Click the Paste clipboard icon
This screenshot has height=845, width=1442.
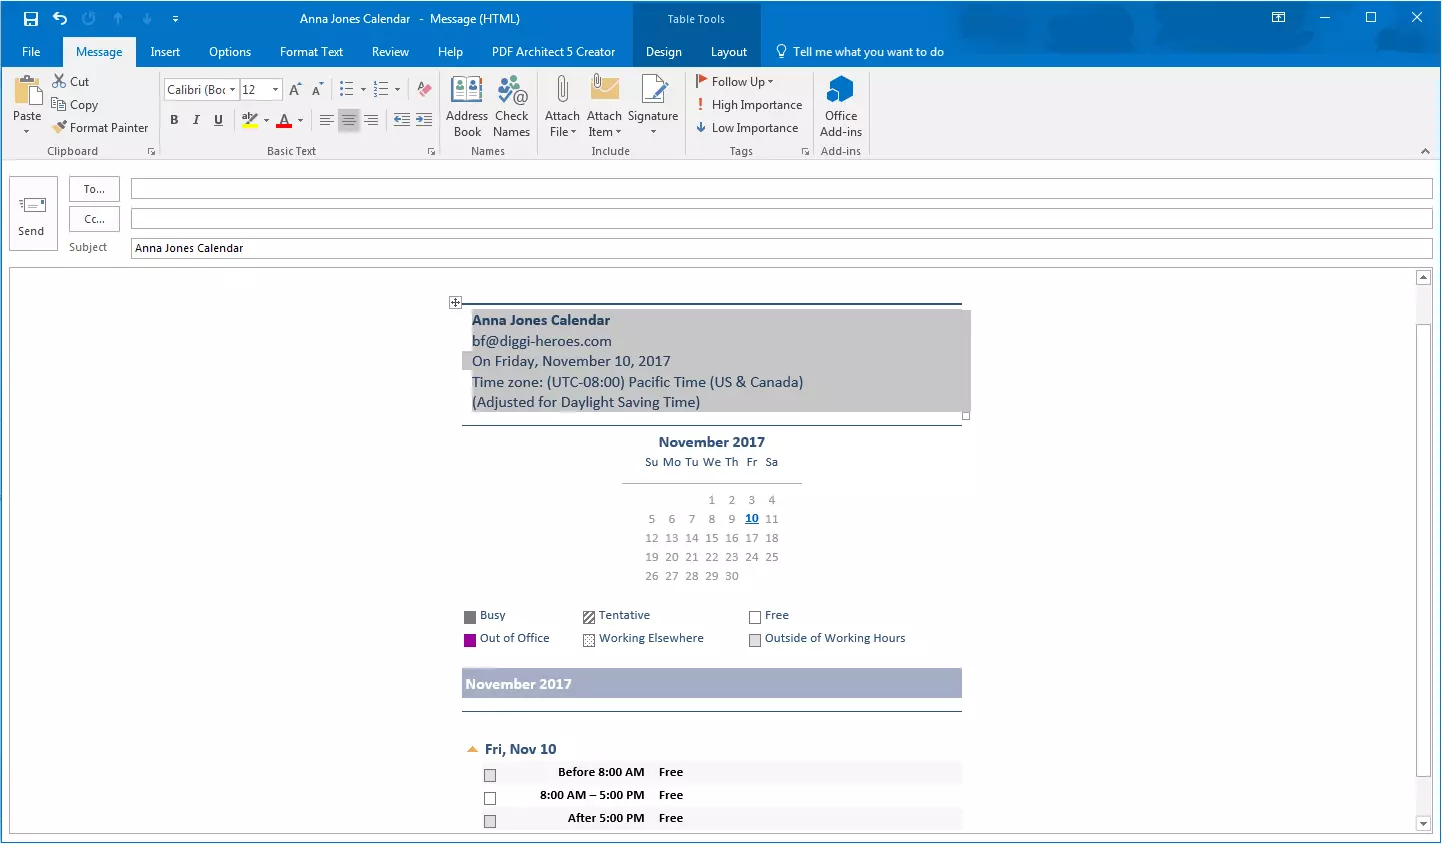click(27, 92)
